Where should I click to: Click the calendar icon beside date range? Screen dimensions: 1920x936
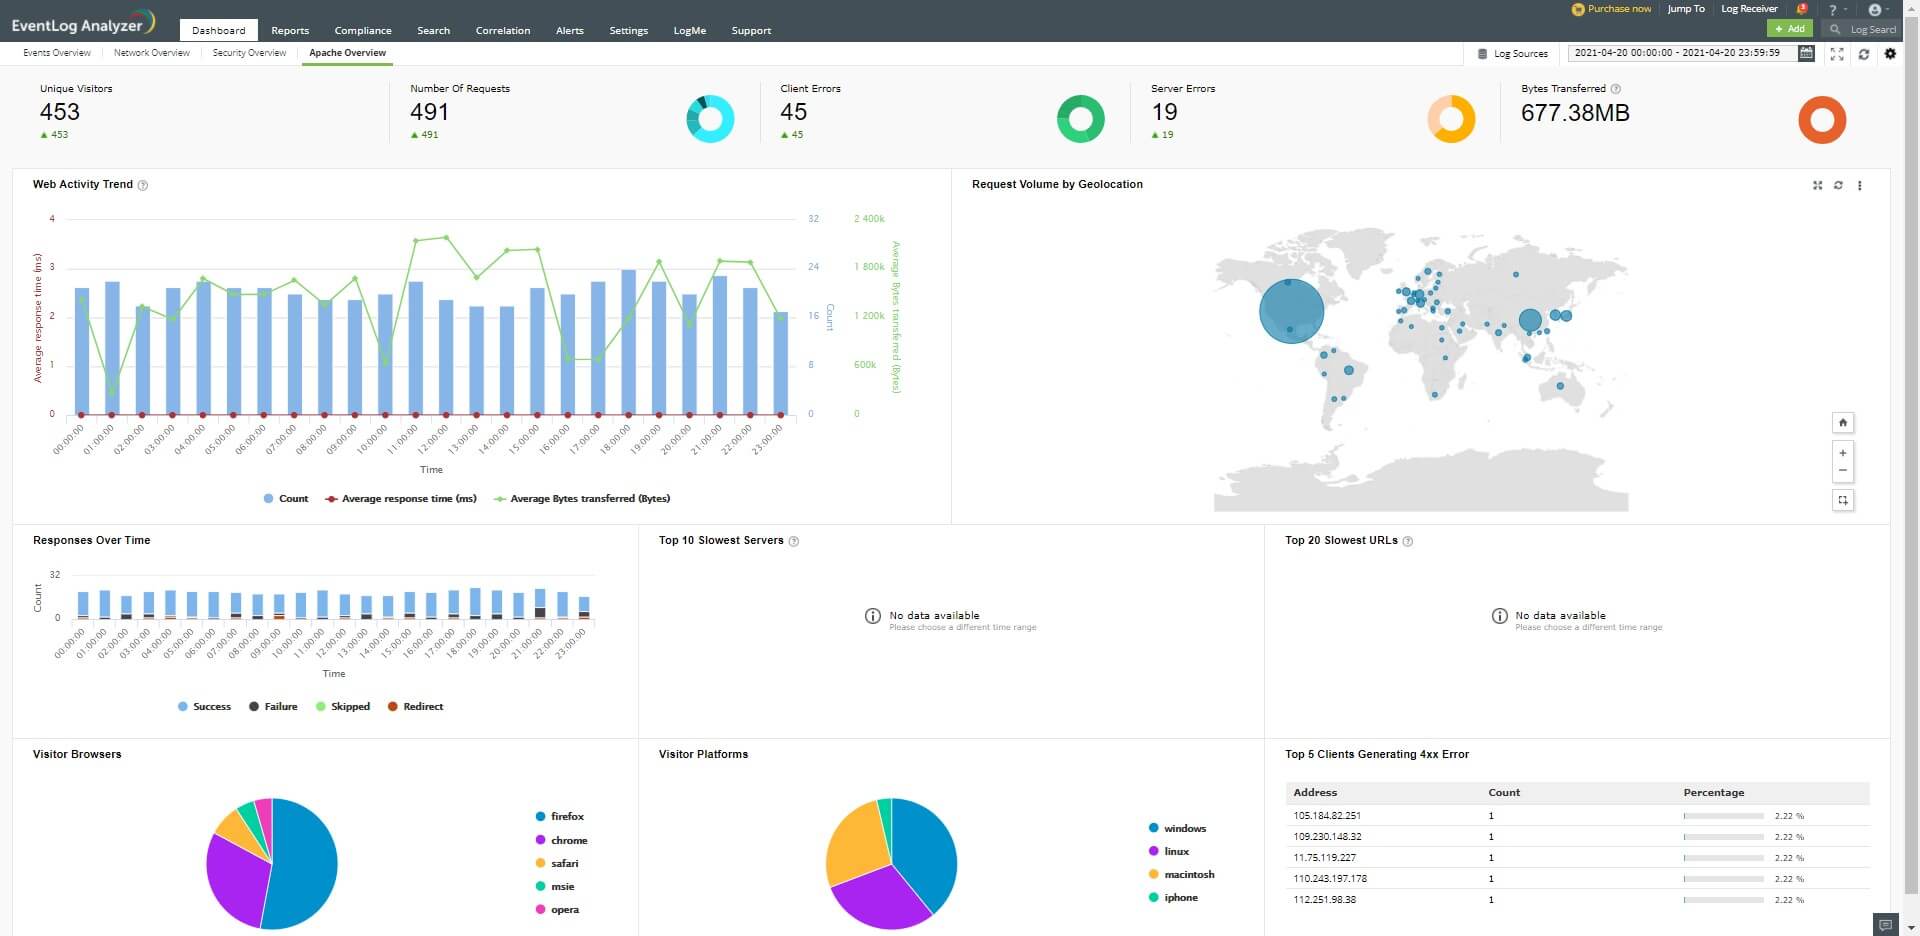click(1806, 53)
